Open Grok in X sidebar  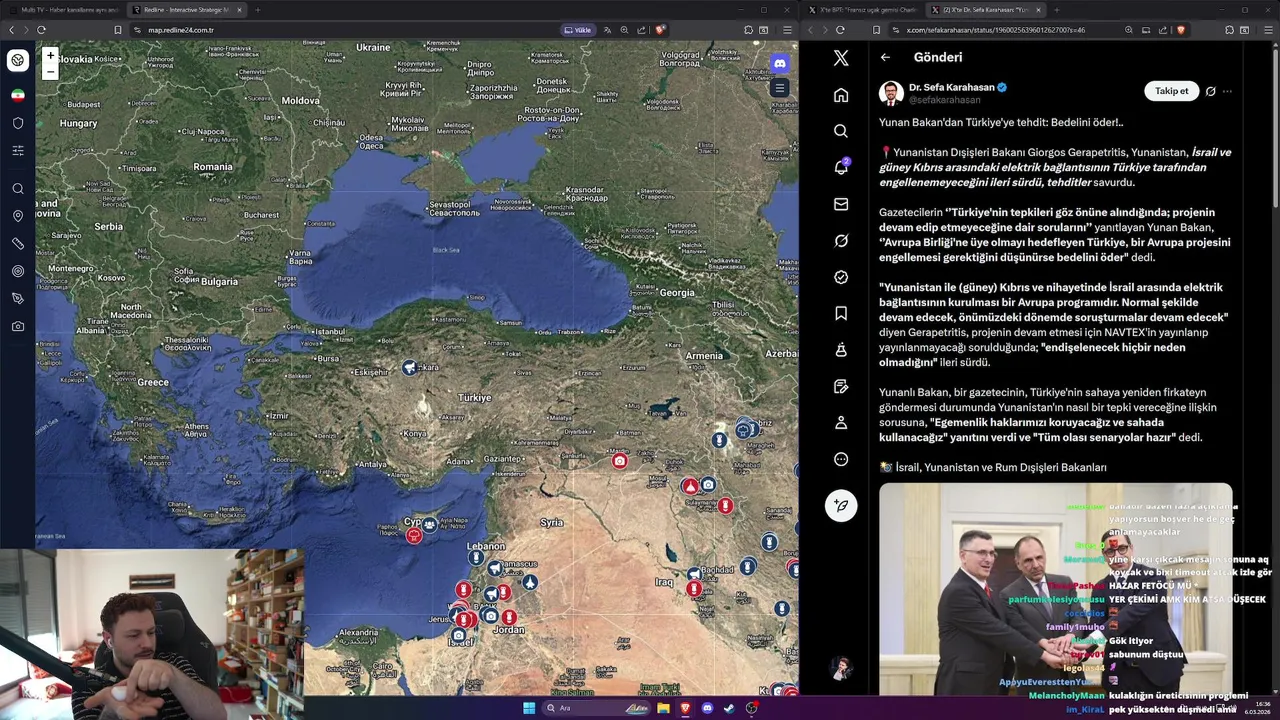pyautogui.click(x=841, y=240)
